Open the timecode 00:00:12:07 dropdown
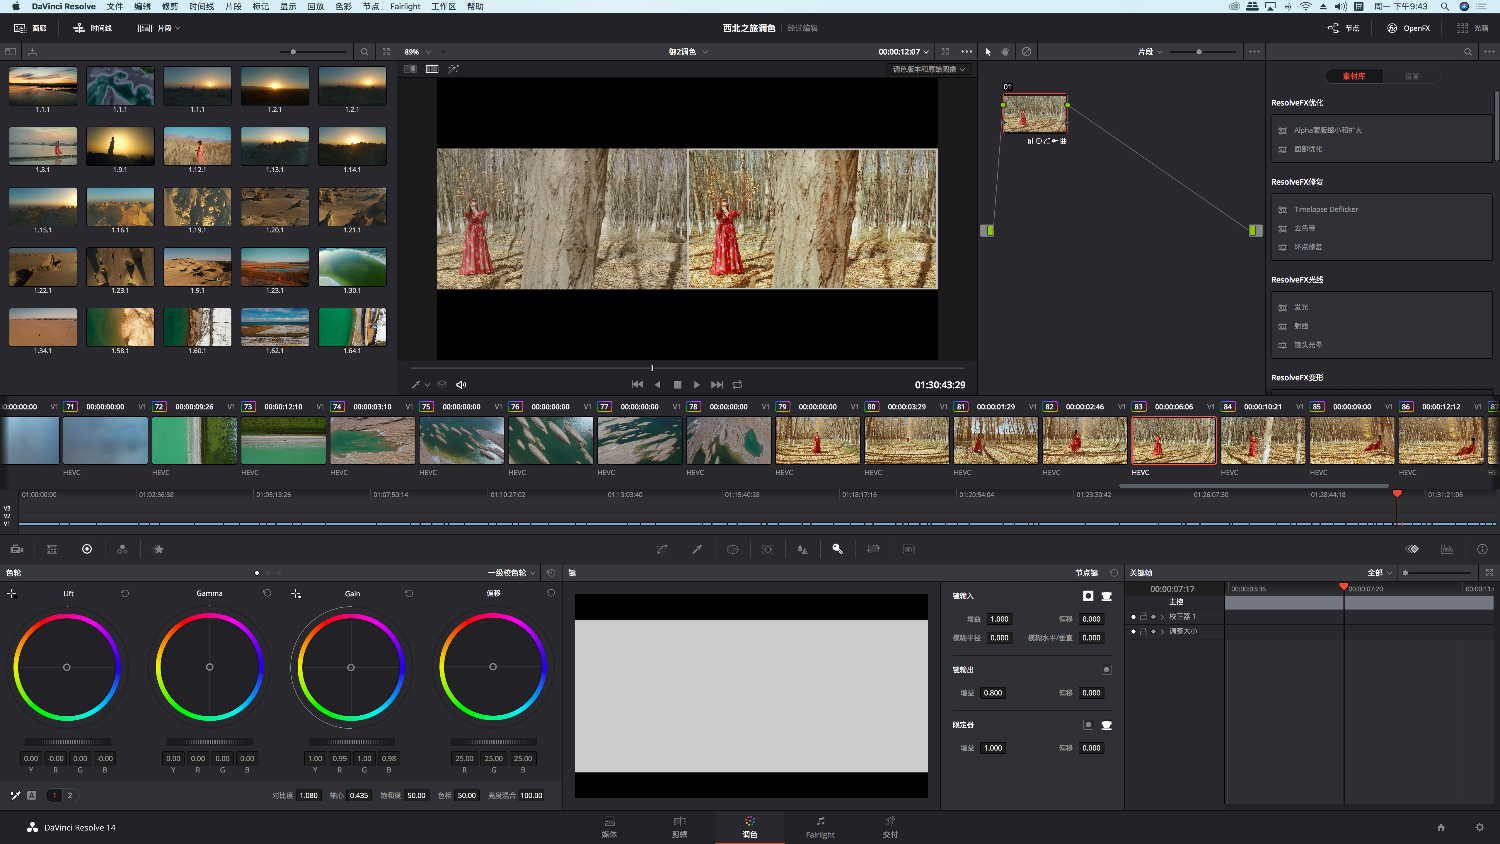Image resolution: width=1500 pixels, height=844 pixels. 904,51
